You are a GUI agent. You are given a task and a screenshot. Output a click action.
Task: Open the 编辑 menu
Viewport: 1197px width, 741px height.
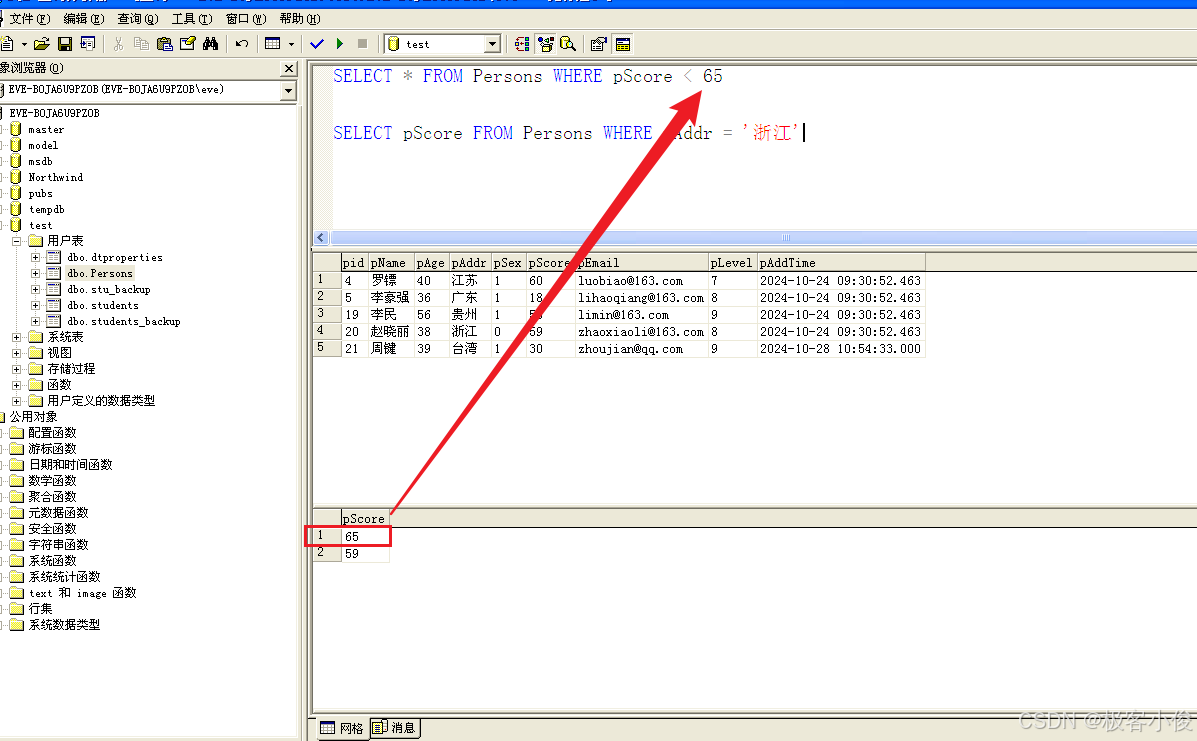pyautogui.click(x=83, y=18)
